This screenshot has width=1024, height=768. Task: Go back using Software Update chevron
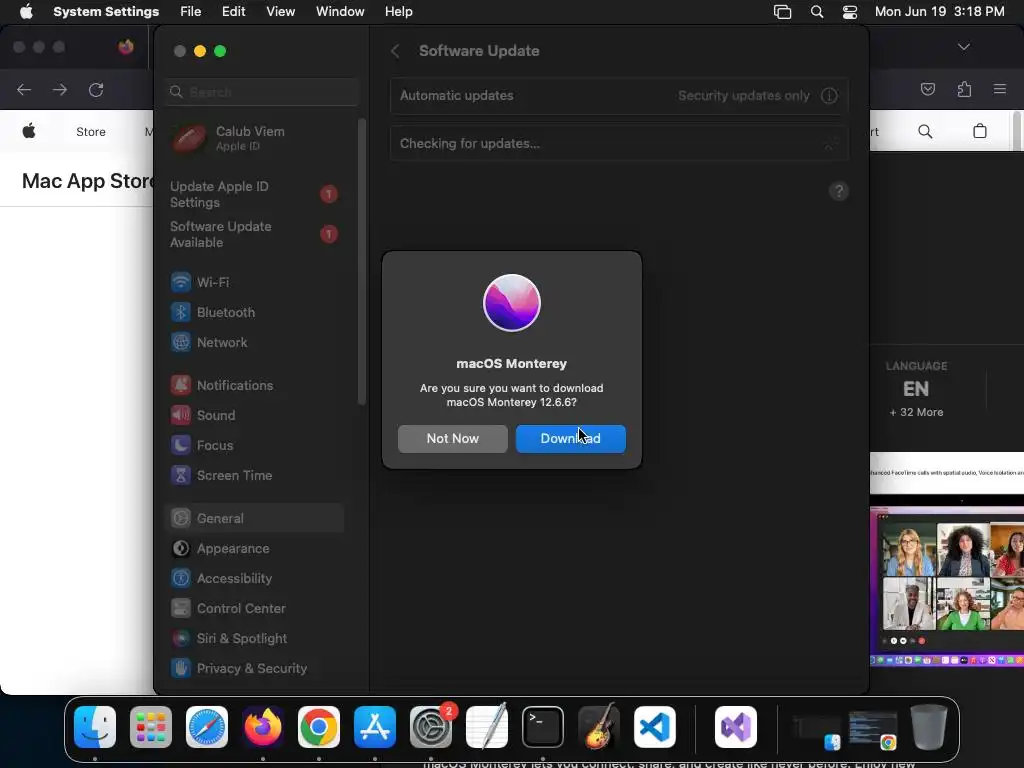pos(395,51)
